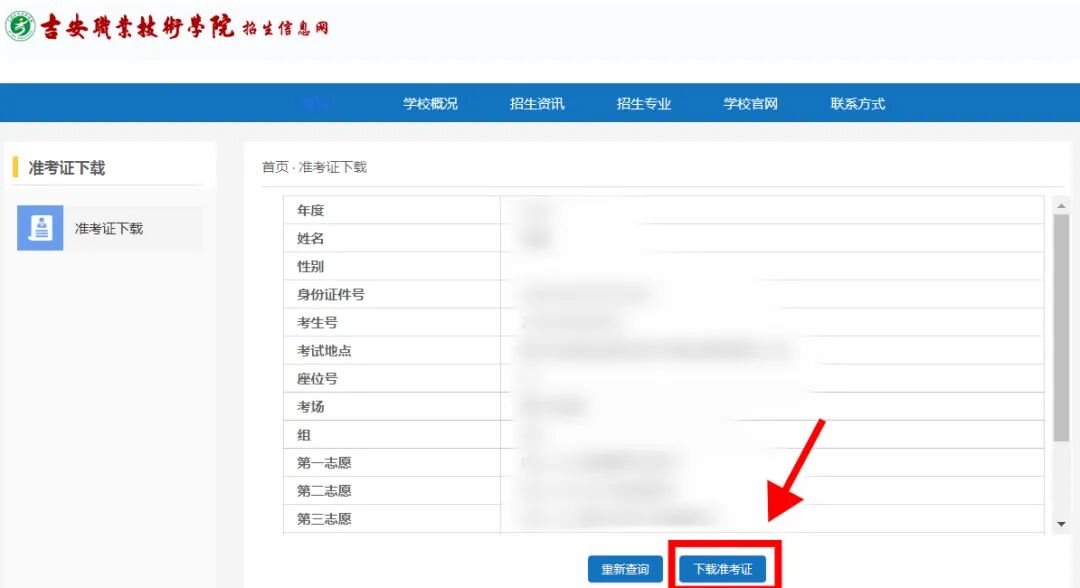Select the 第一志愿 table row label

coord(324,463)
